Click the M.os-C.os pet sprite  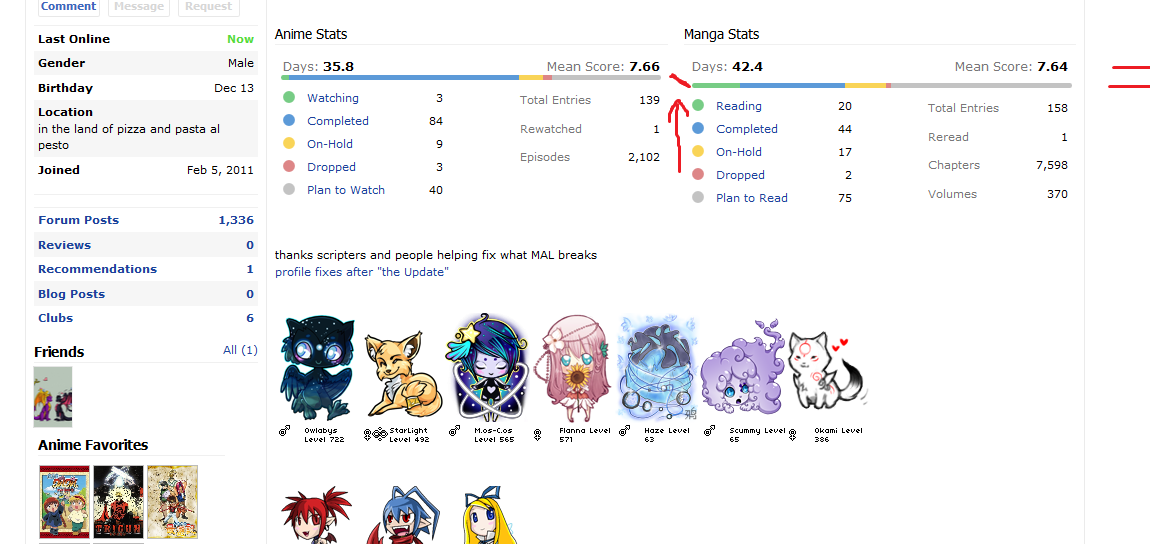[487, 368]
